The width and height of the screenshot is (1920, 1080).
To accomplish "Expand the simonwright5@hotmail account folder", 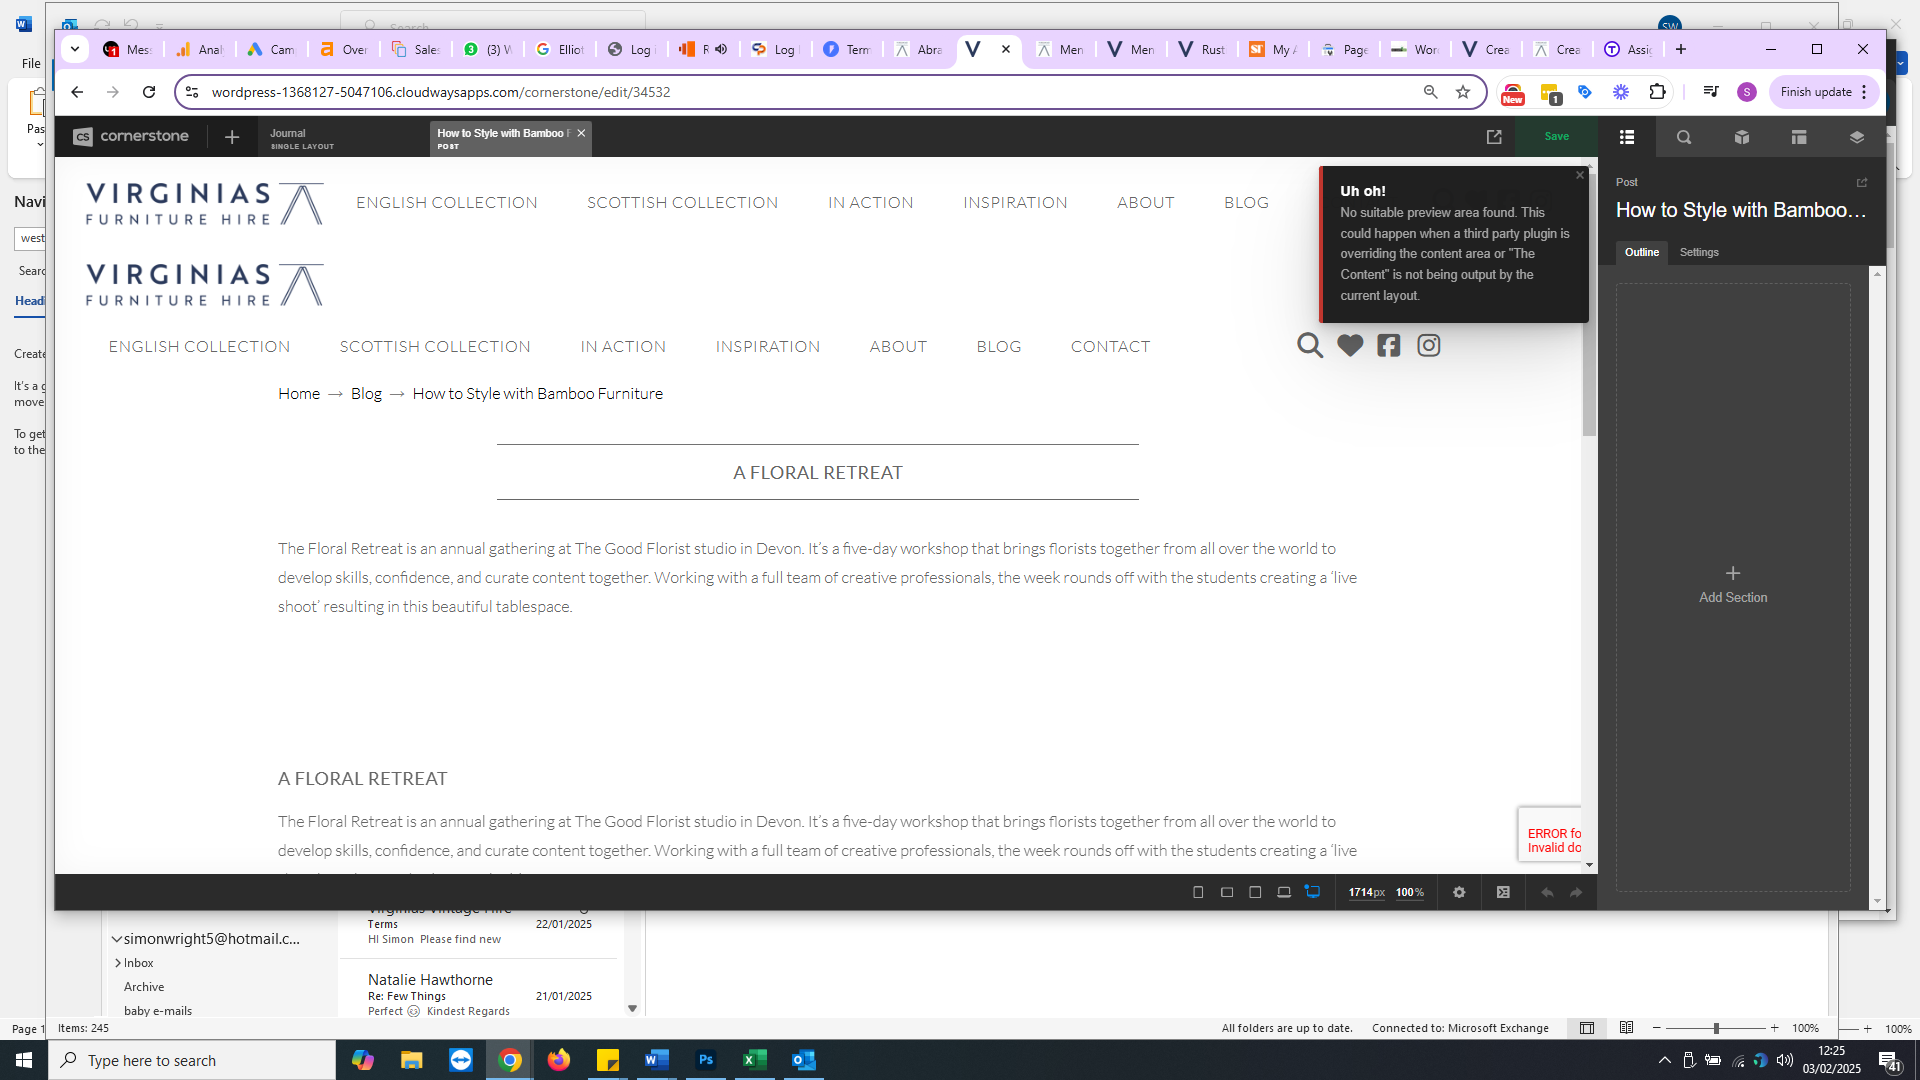I will tap(117, 939).
